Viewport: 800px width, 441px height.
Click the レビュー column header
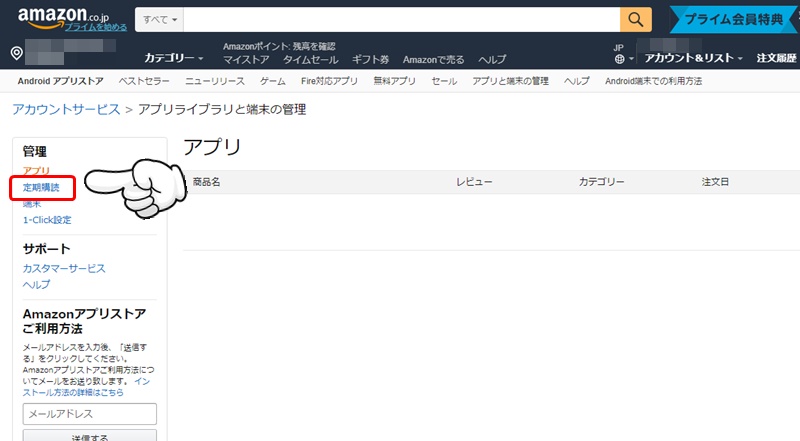474,182
